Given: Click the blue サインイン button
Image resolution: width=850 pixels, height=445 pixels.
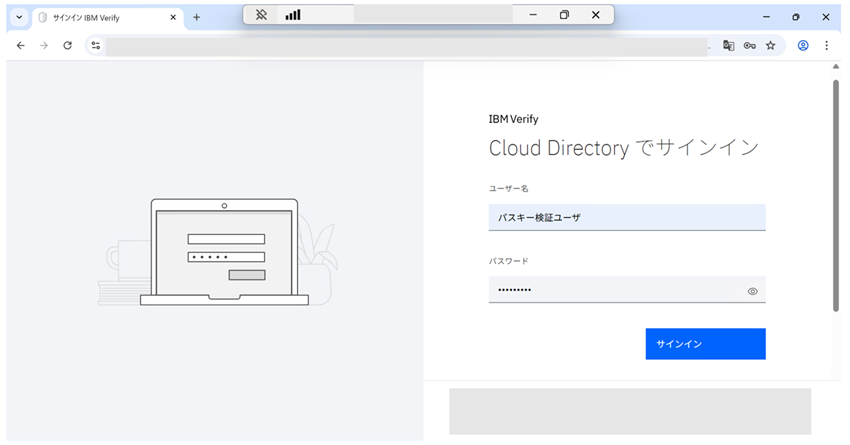Looking at the screenshot, I should pos(705,344).
